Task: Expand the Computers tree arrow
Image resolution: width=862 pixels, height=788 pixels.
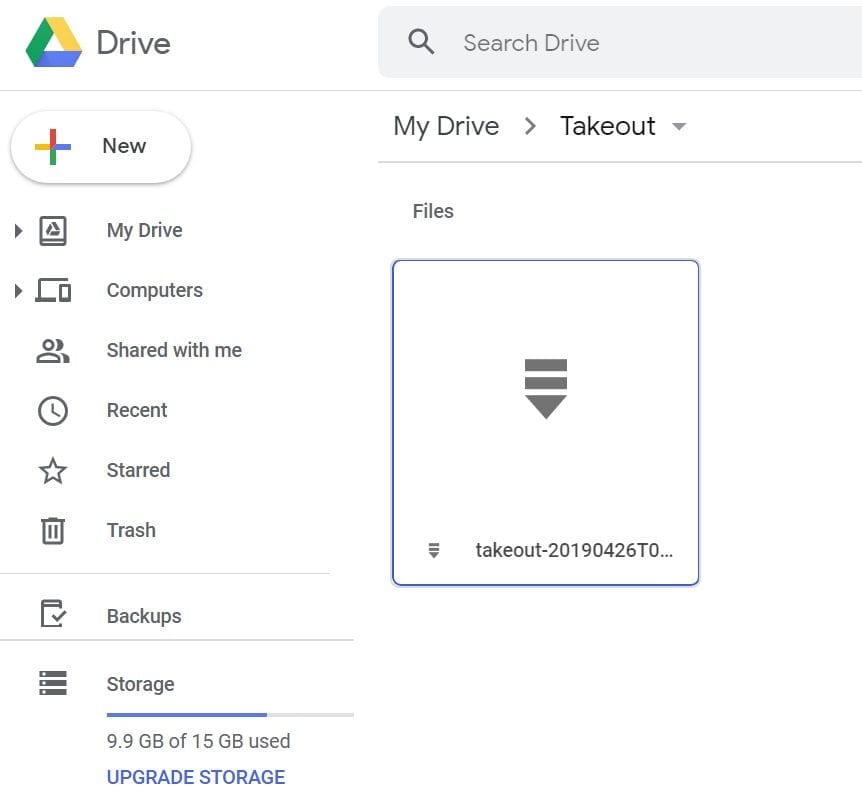Action: [18, 290]
